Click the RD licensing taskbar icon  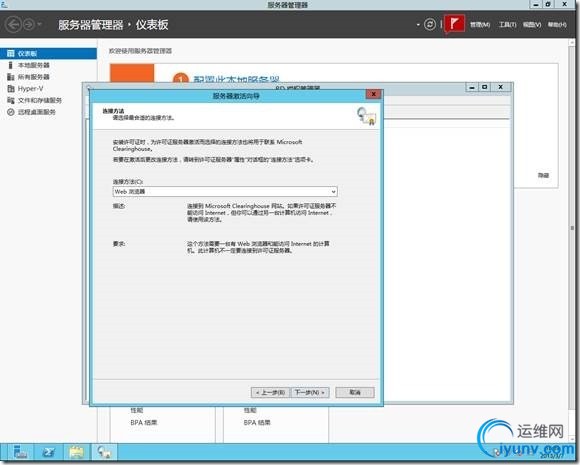coord(104,452)
